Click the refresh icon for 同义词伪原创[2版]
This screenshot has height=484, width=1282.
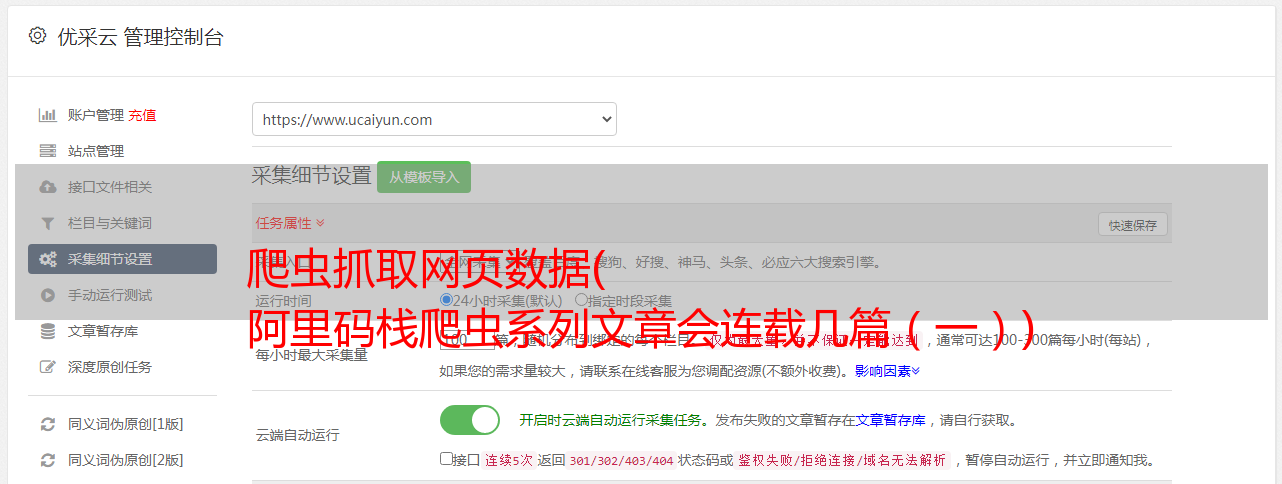coord(47,460)
